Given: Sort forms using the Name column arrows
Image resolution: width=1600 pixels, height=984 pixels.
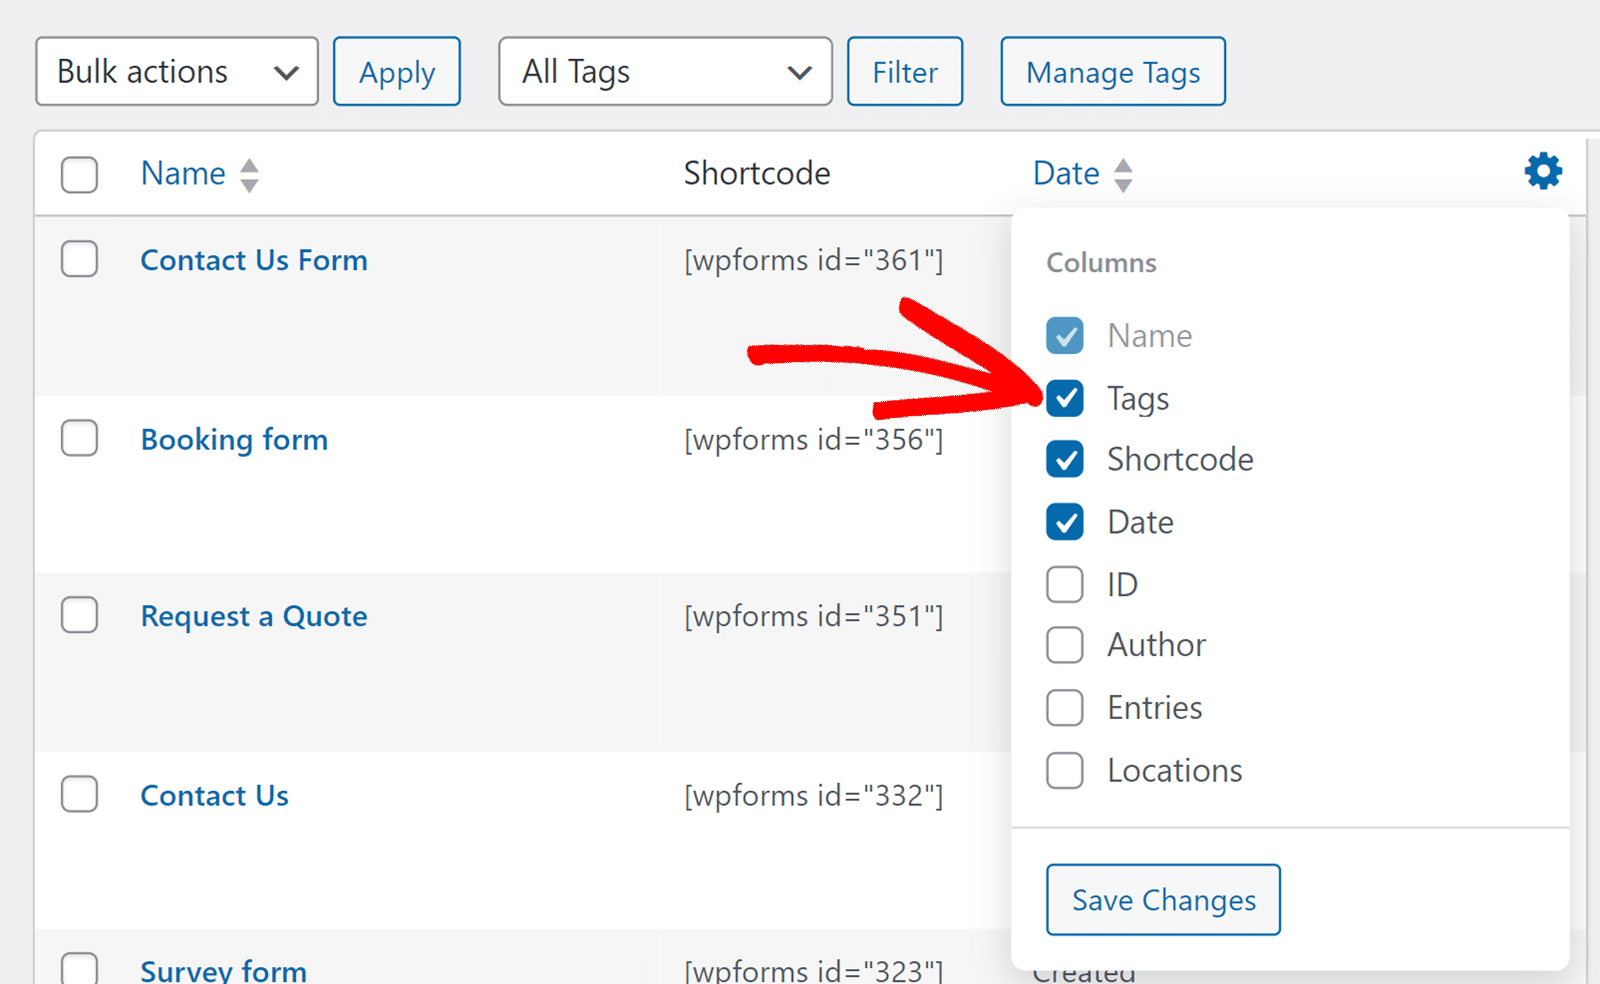Looking at the screenshot, I should pos(250,173).
